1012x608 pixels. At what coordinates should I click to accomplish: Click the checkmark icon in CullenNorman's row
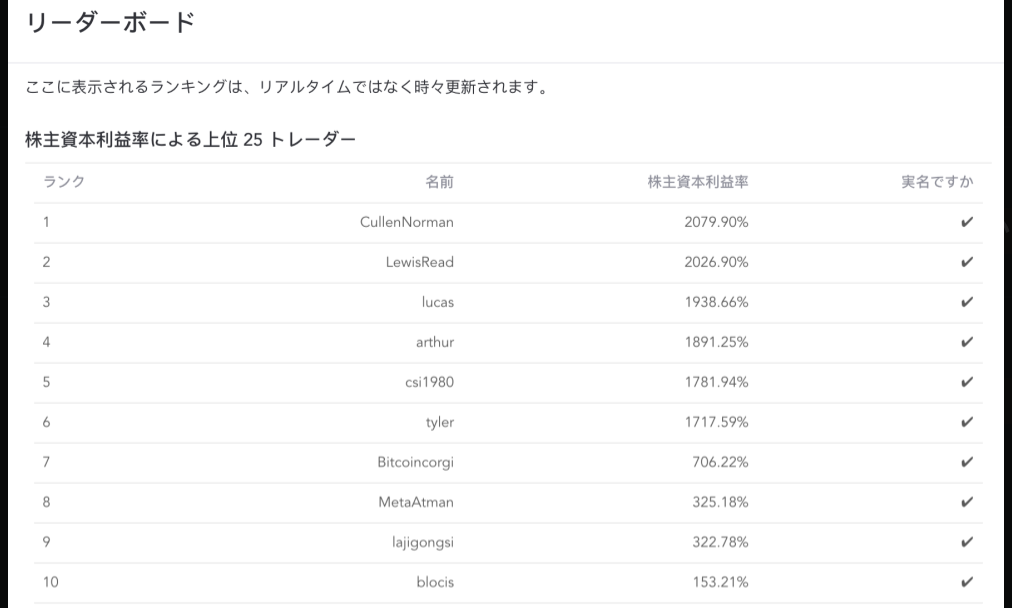click(x=966, y=222)
